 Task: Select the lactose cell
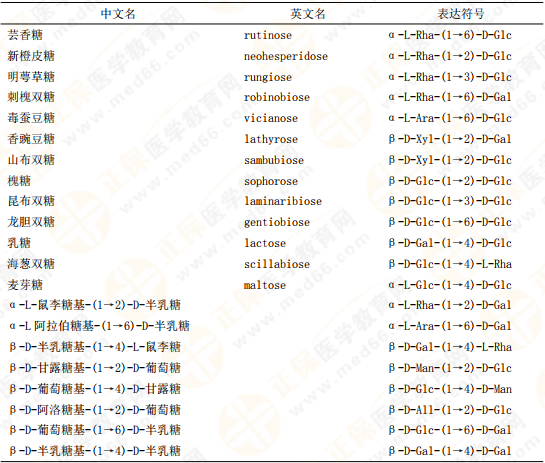pyautogui.click(x=265, y=243)
